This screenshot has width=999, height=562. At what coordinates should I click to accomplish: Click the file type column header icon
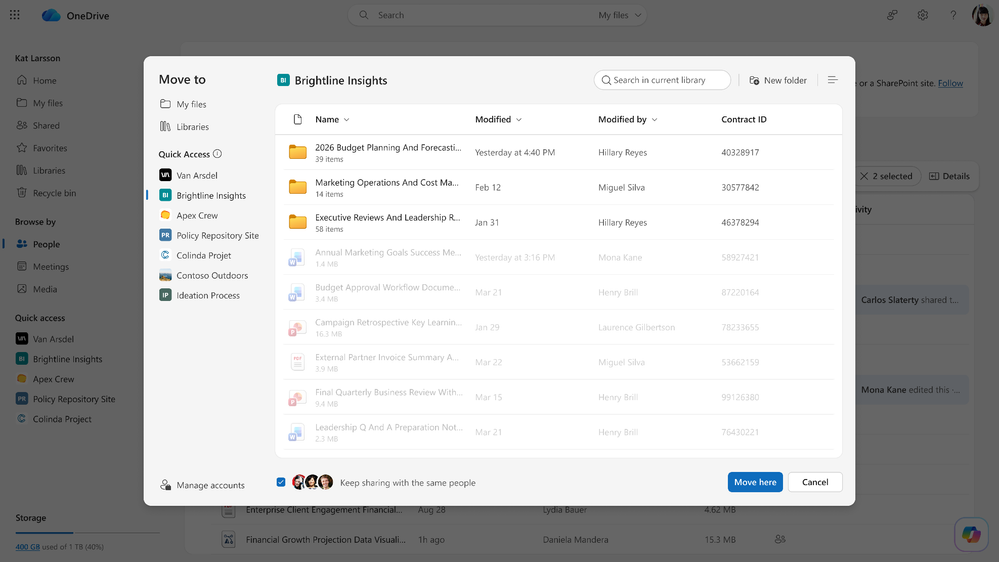(298, 119)
